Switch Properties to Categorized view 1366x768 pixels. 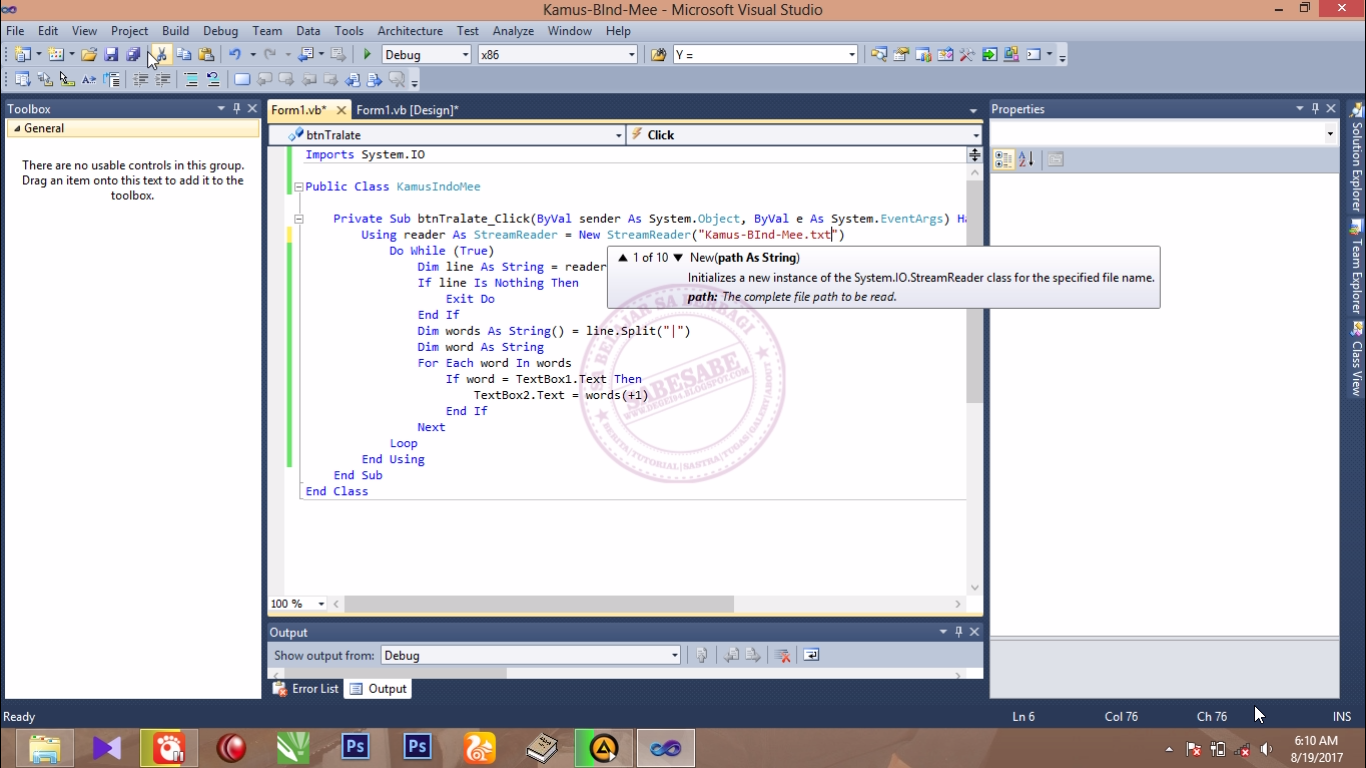pos(1003,160)
